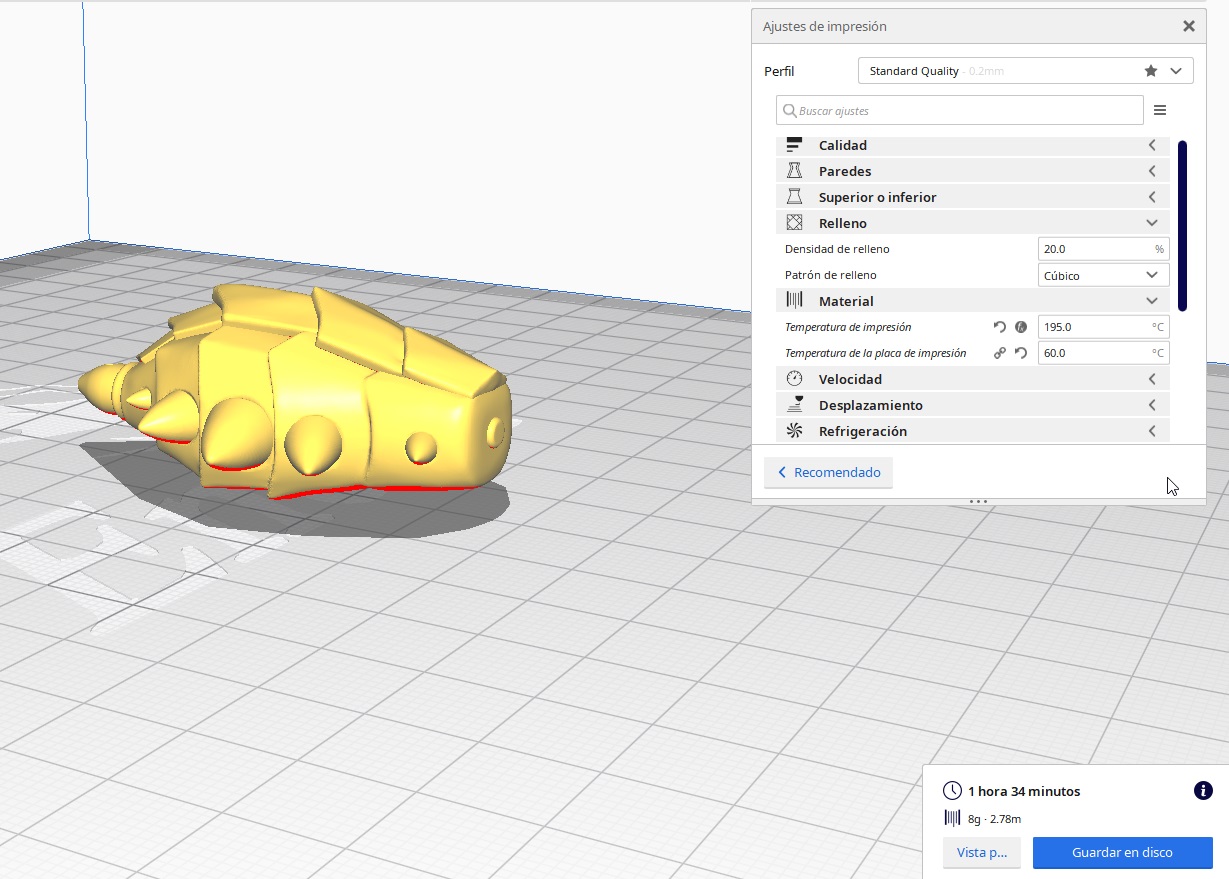Image resolution: width=1229 pixels, height=879 pixels.
Task: Click the 1 hora 34 minutos estimate
Action: point(1024,791)
